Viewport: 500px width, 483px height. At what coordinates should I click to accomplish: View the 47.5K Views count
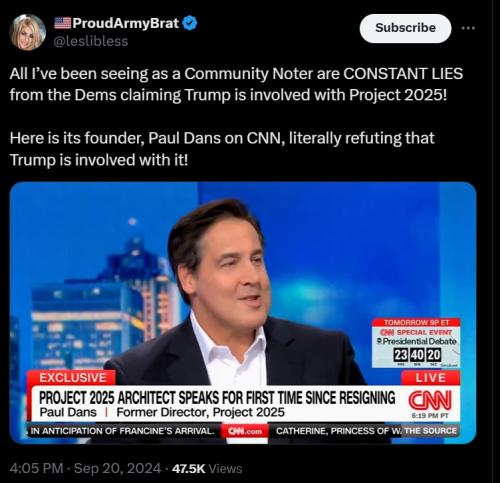coord(207,468)
